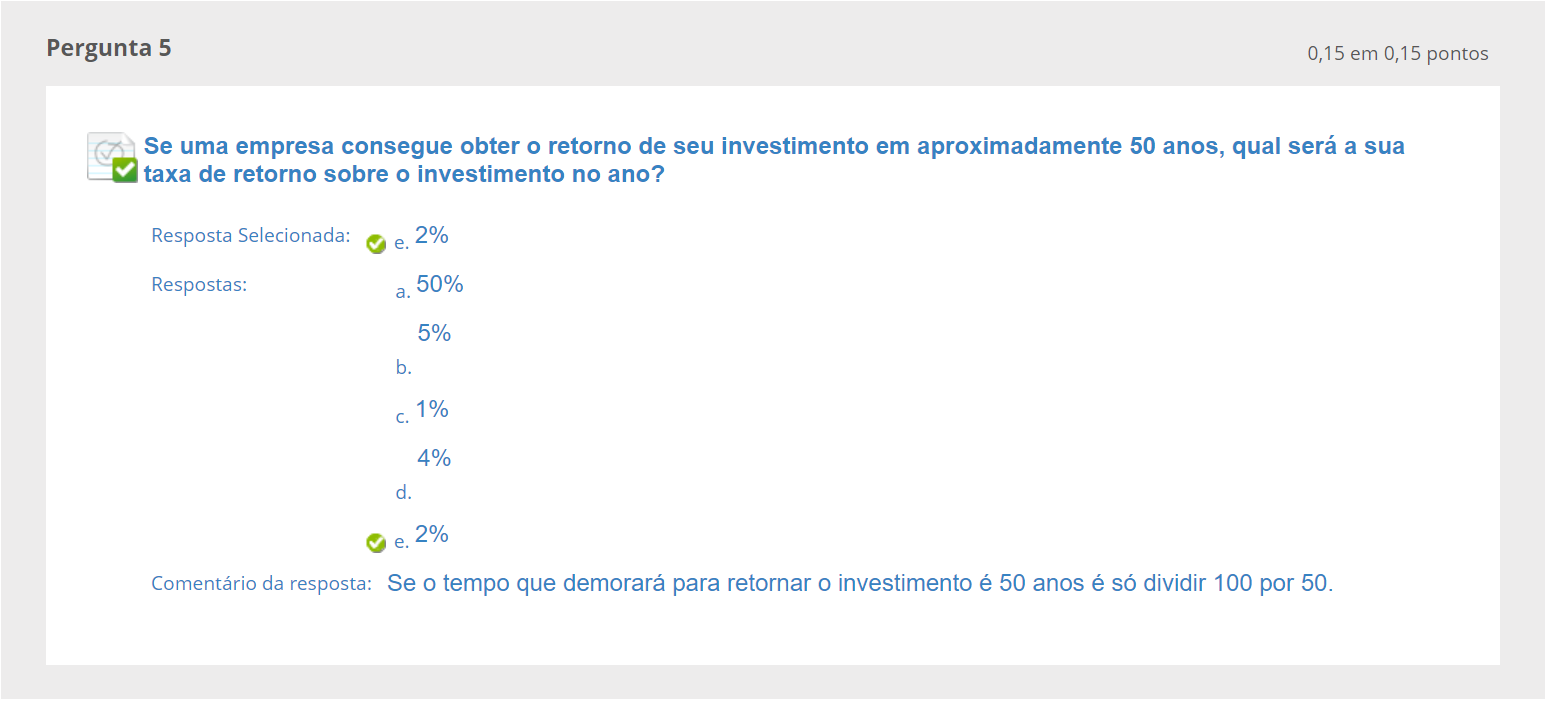Select the 5% answer value
This screenshot has width=1548, height=704.
pyautogui.click(x=434, y=334)
